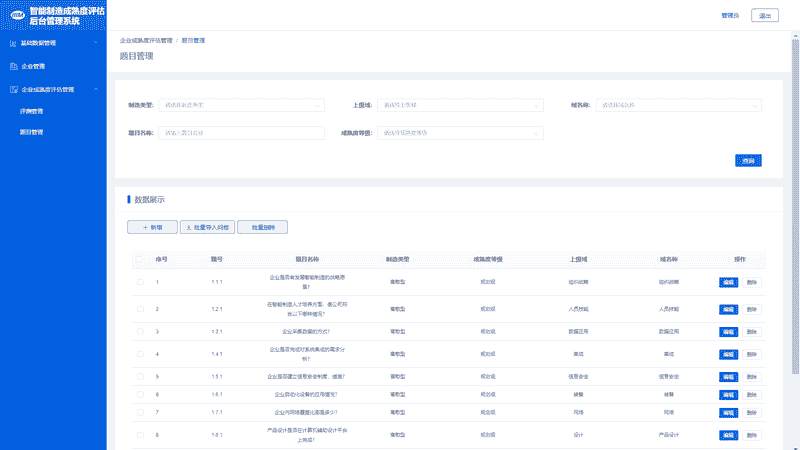
Task: Click the 成熟度等级 column header
Action: (488, 259)
